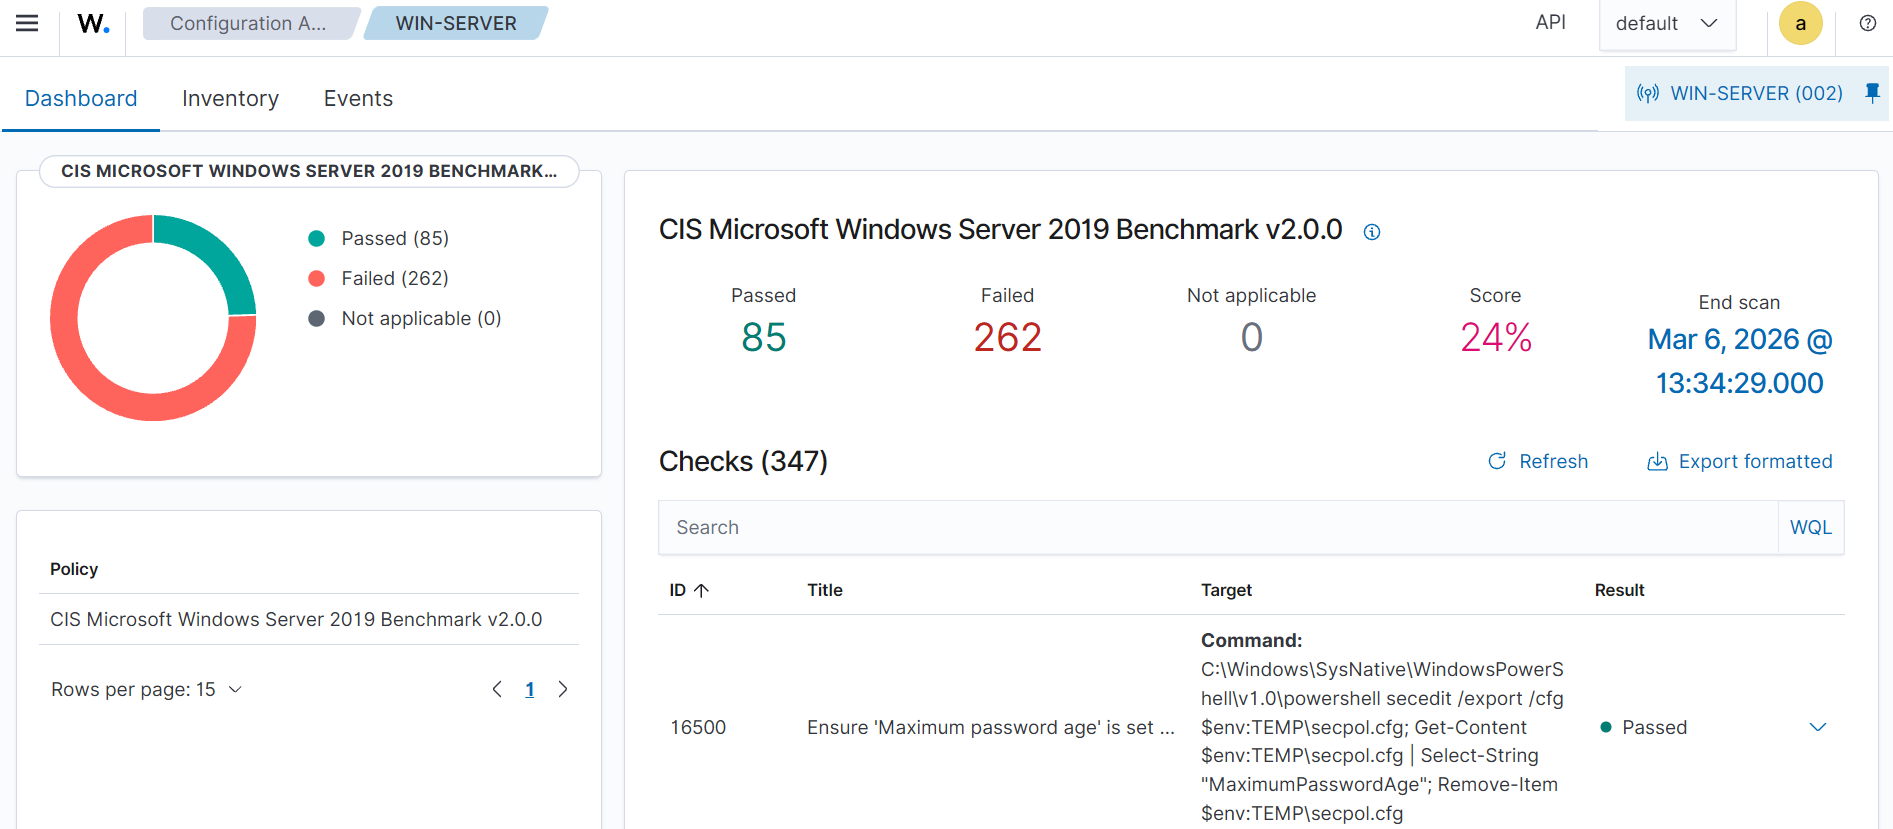Click the Checks (347) heading
1893x829 pixels.
tap(743, 461)
